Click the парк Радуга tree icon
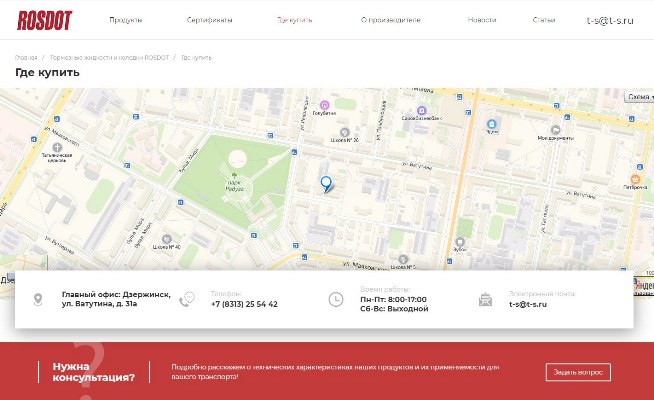The image size is (654, 400). (234, 175)
